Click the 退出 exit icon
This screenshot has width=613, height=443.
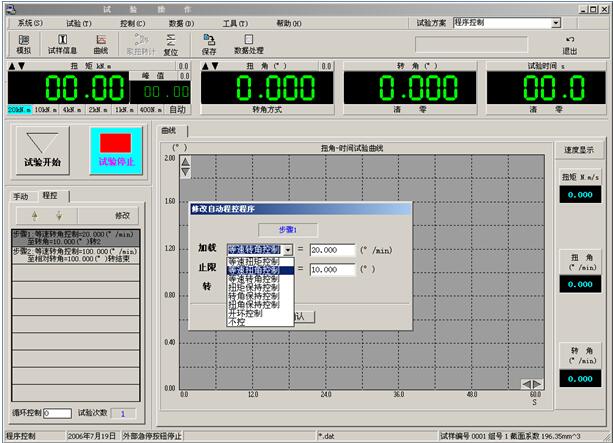(570, 43)
